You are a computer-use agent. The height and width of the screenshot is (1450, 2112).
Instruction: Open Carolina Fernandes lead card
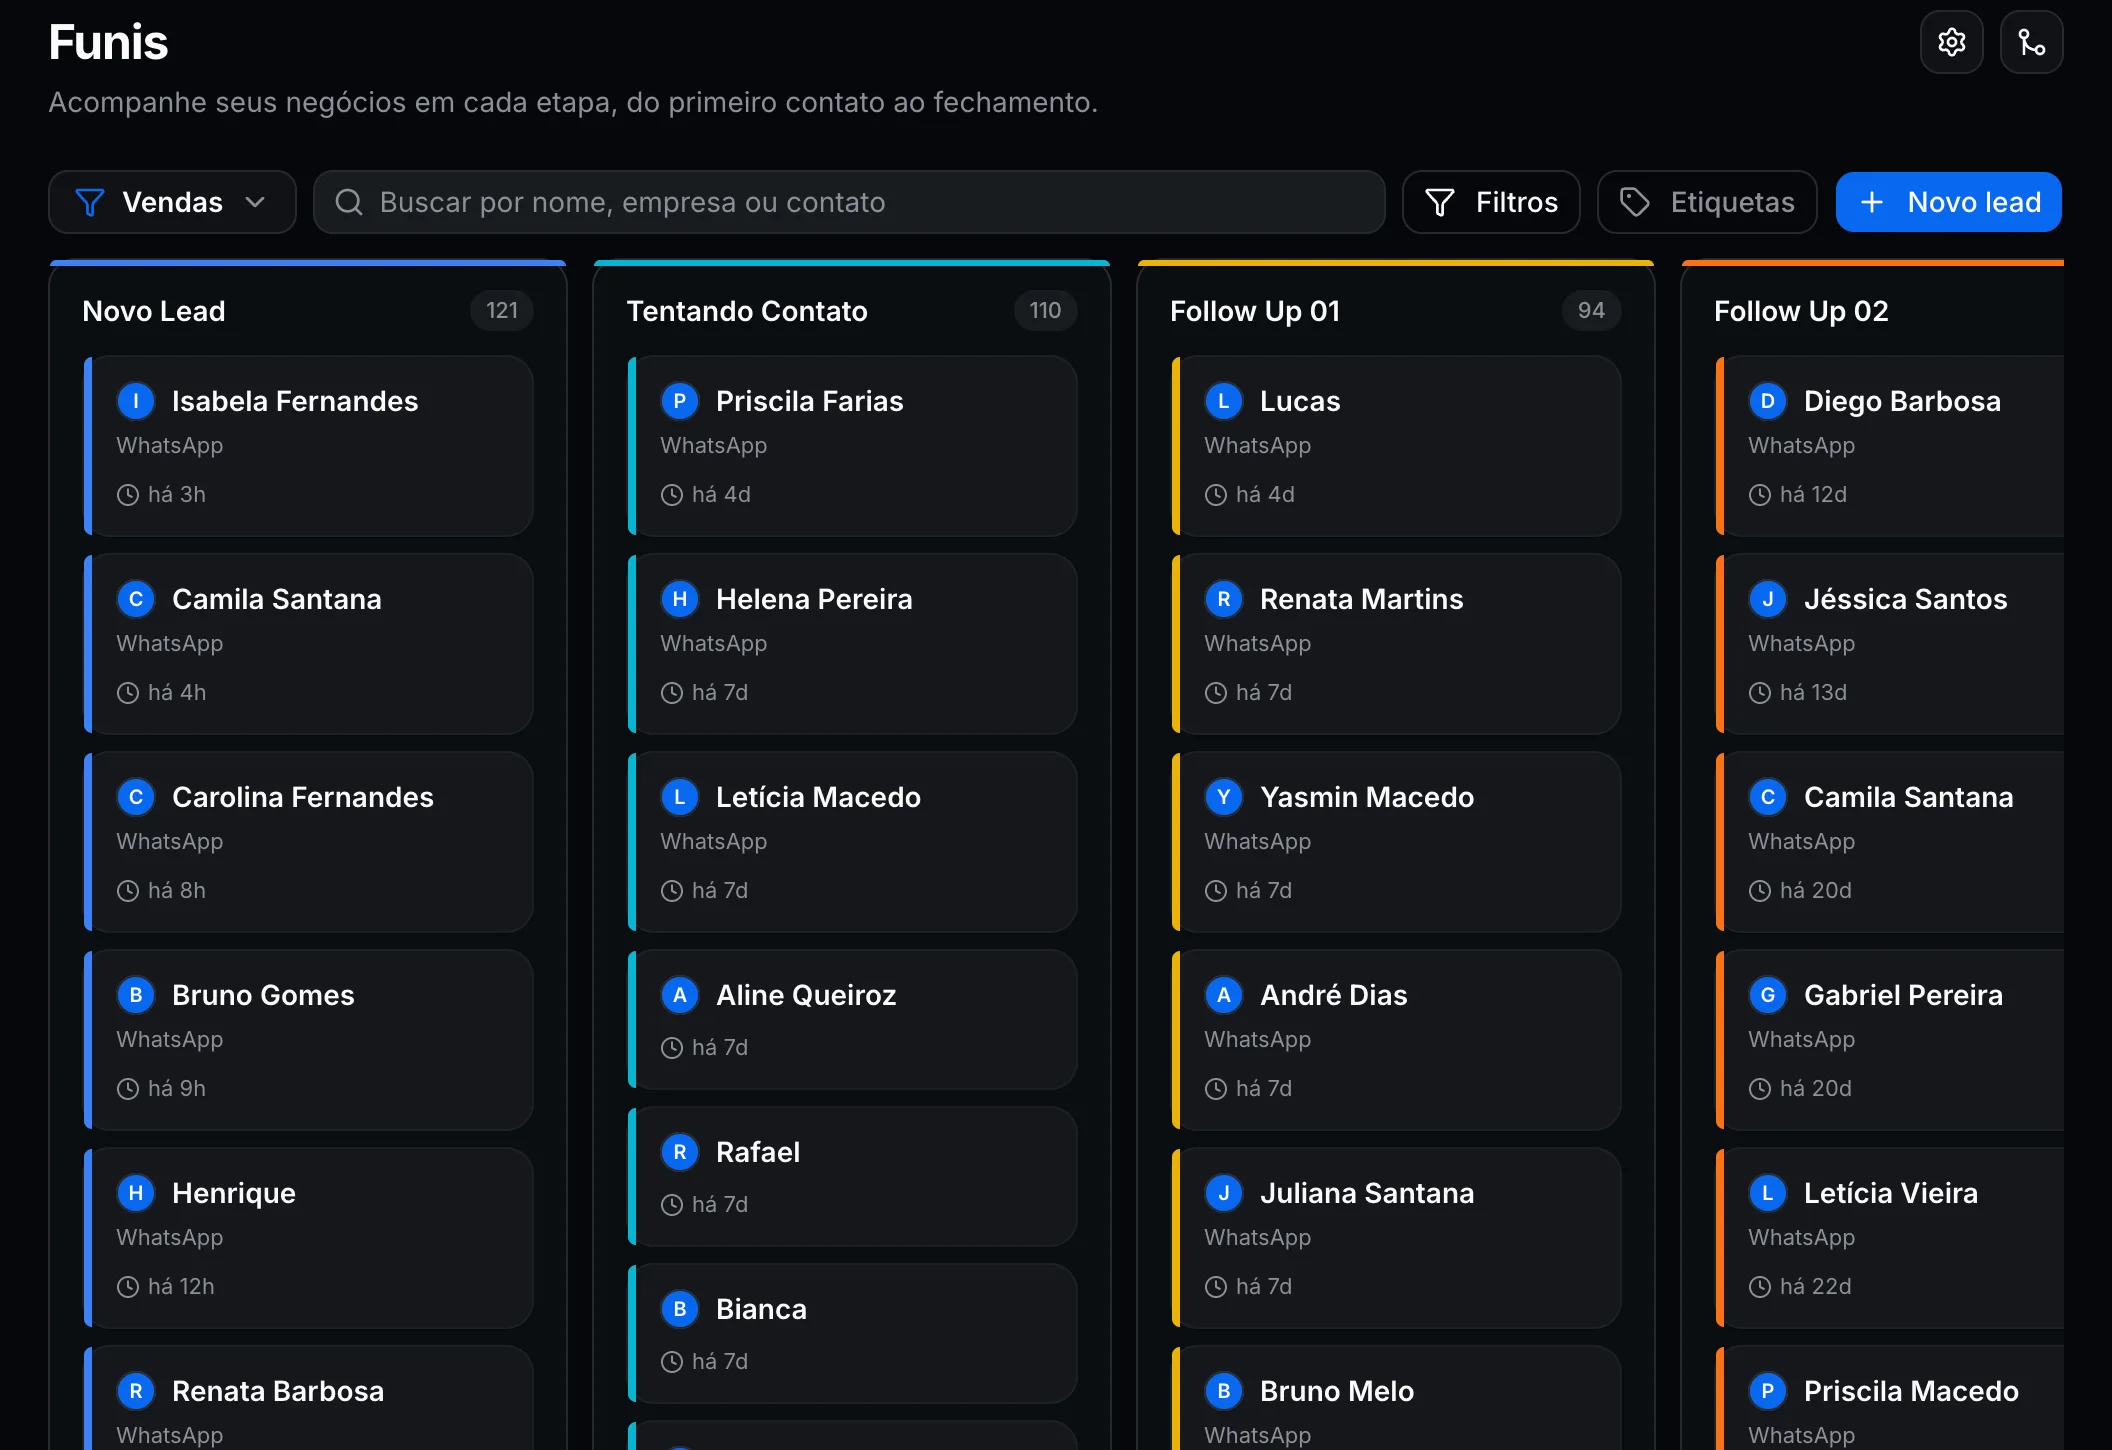(308, 842)
